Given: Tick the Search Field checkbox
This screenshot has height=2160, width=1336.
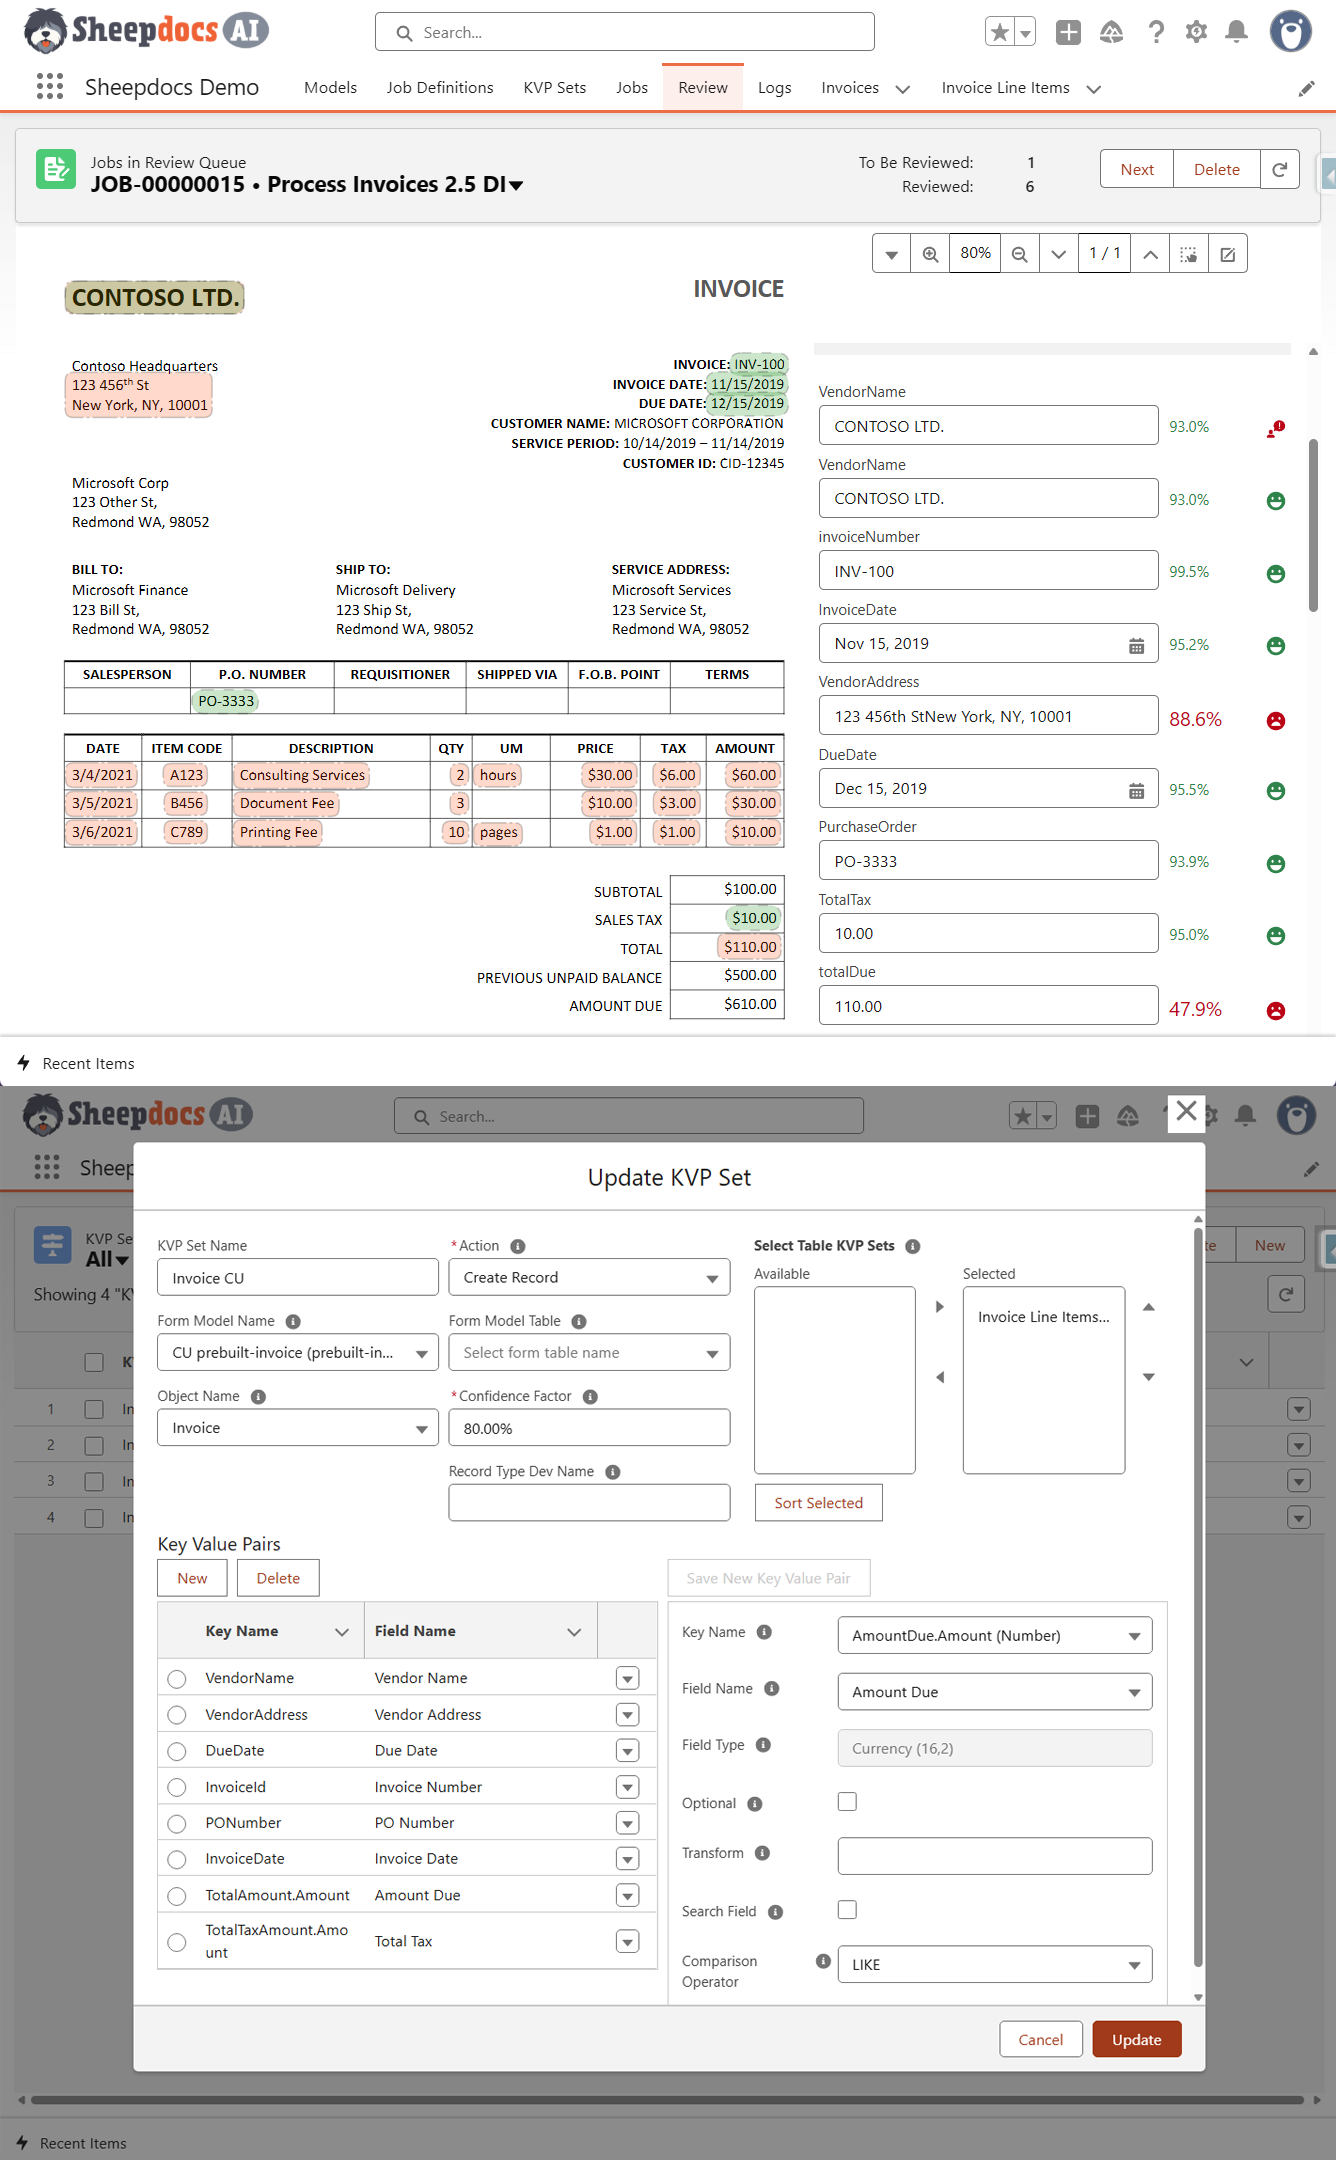Looking at the screenshot, I should pos(847,1910).
